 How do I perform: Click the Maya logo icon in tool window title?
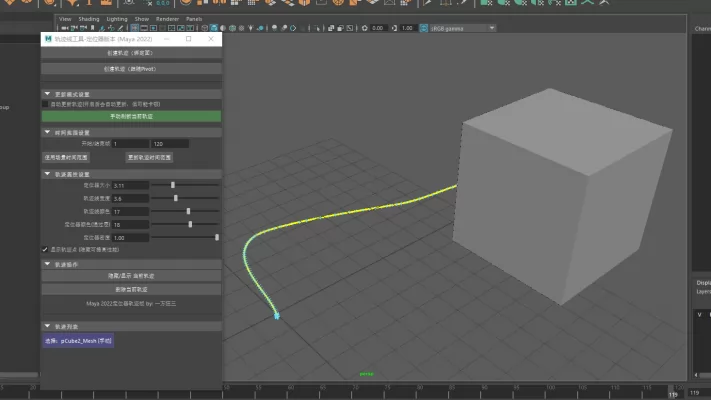[48, 39]
